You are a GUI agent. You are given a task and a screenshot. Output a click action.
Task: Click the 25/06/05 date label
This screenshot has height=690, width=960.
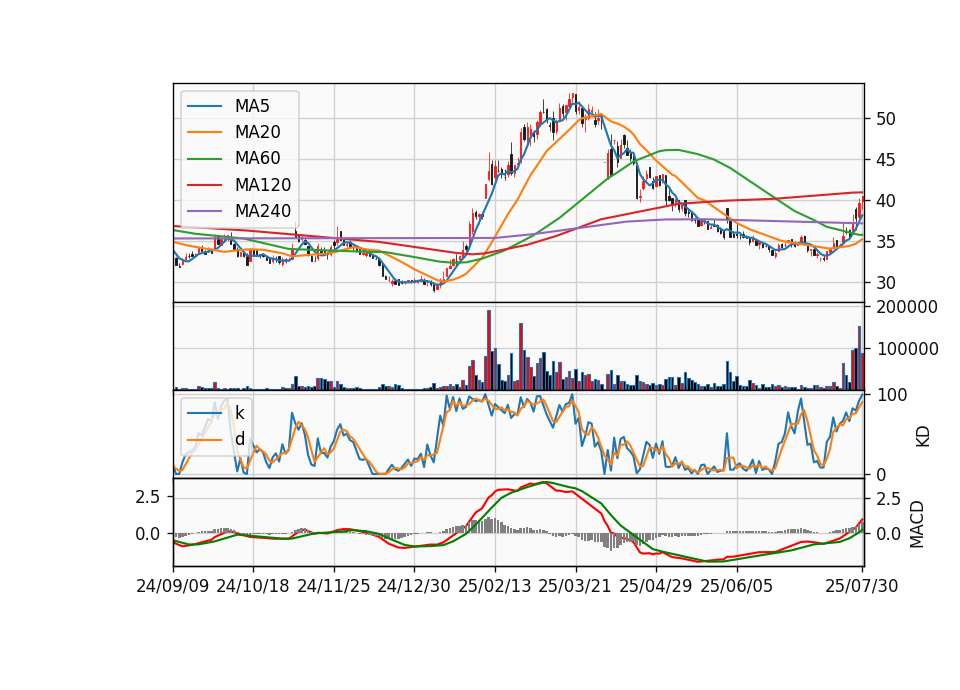(737, 586)
